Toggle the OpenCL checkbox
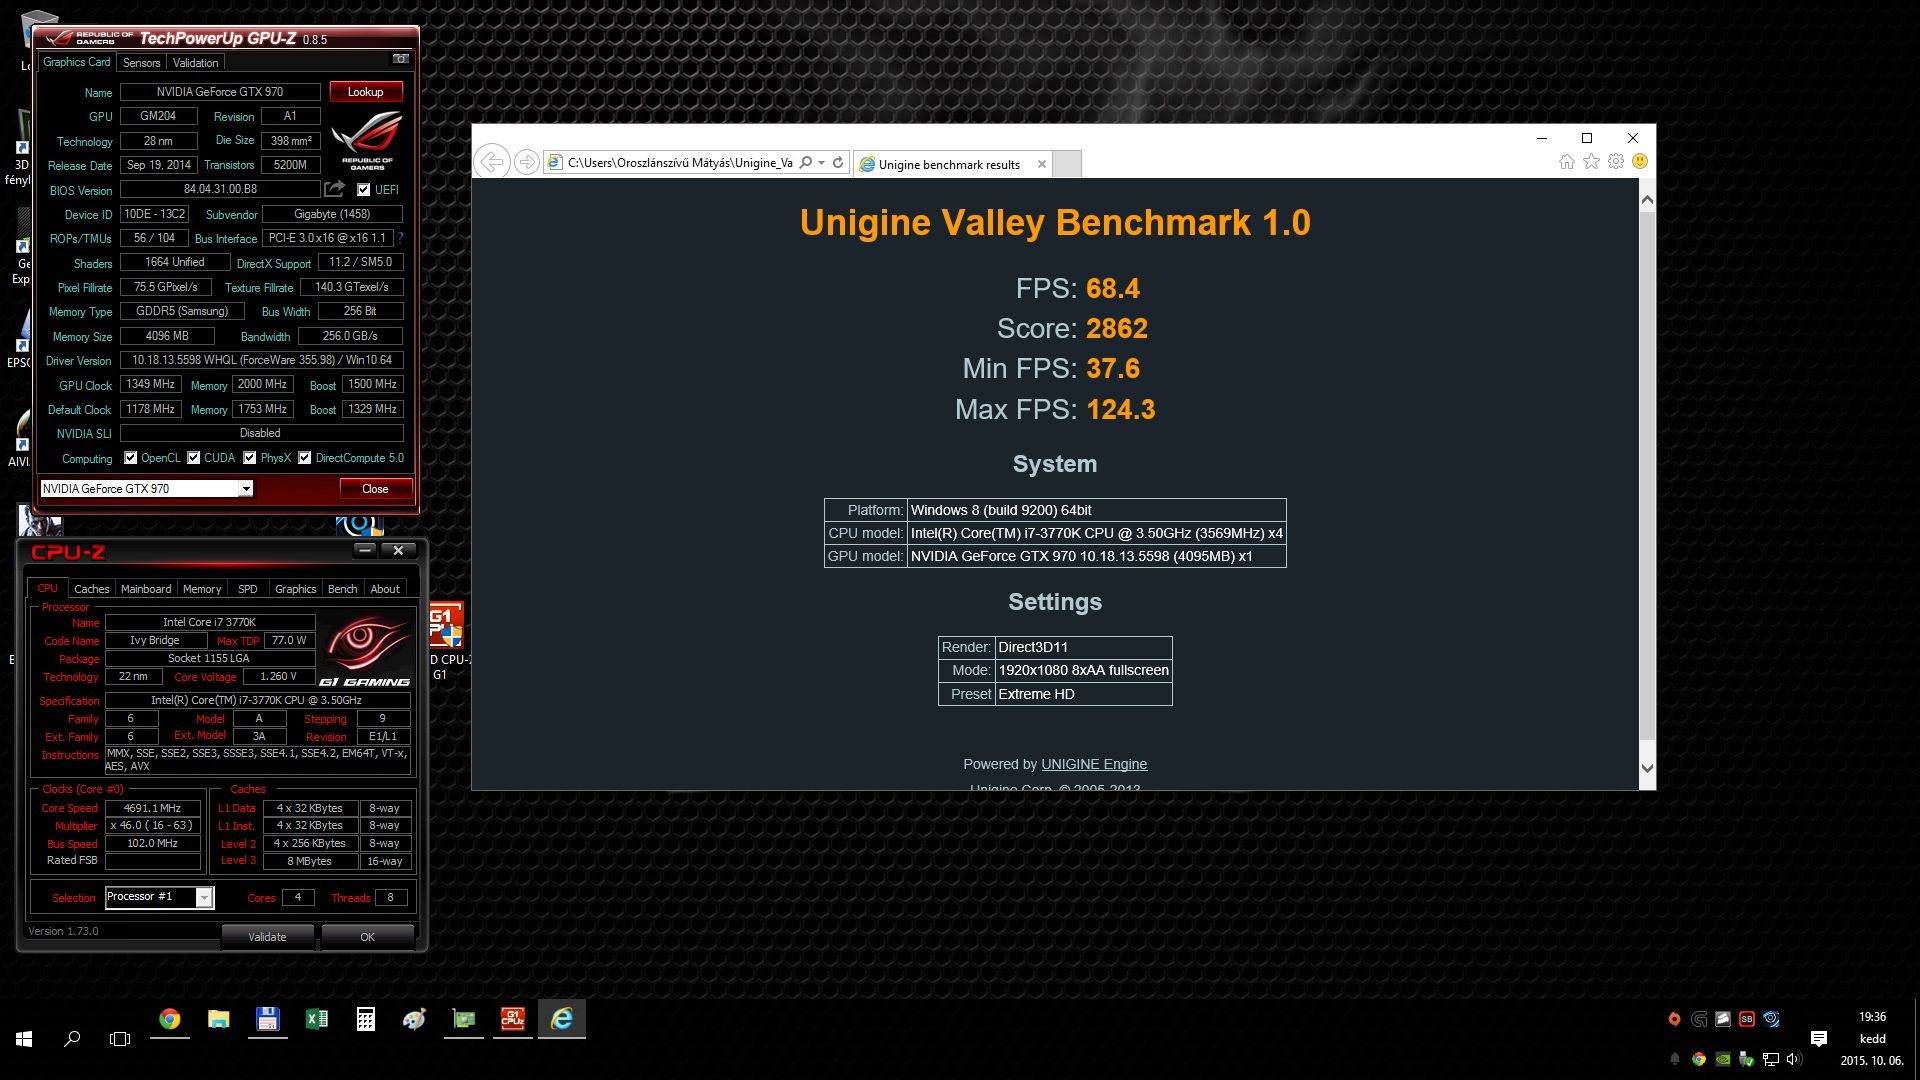The image size is (1920, 1080). pos(130,458)
